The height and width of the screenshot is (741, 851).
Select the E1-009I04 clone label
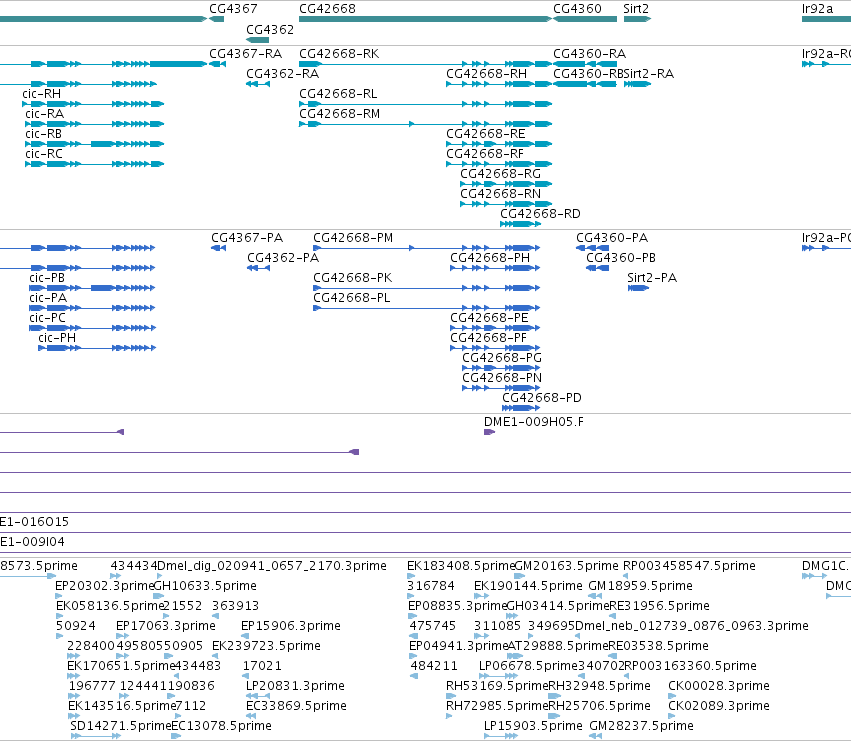click(x=32, y=542)
